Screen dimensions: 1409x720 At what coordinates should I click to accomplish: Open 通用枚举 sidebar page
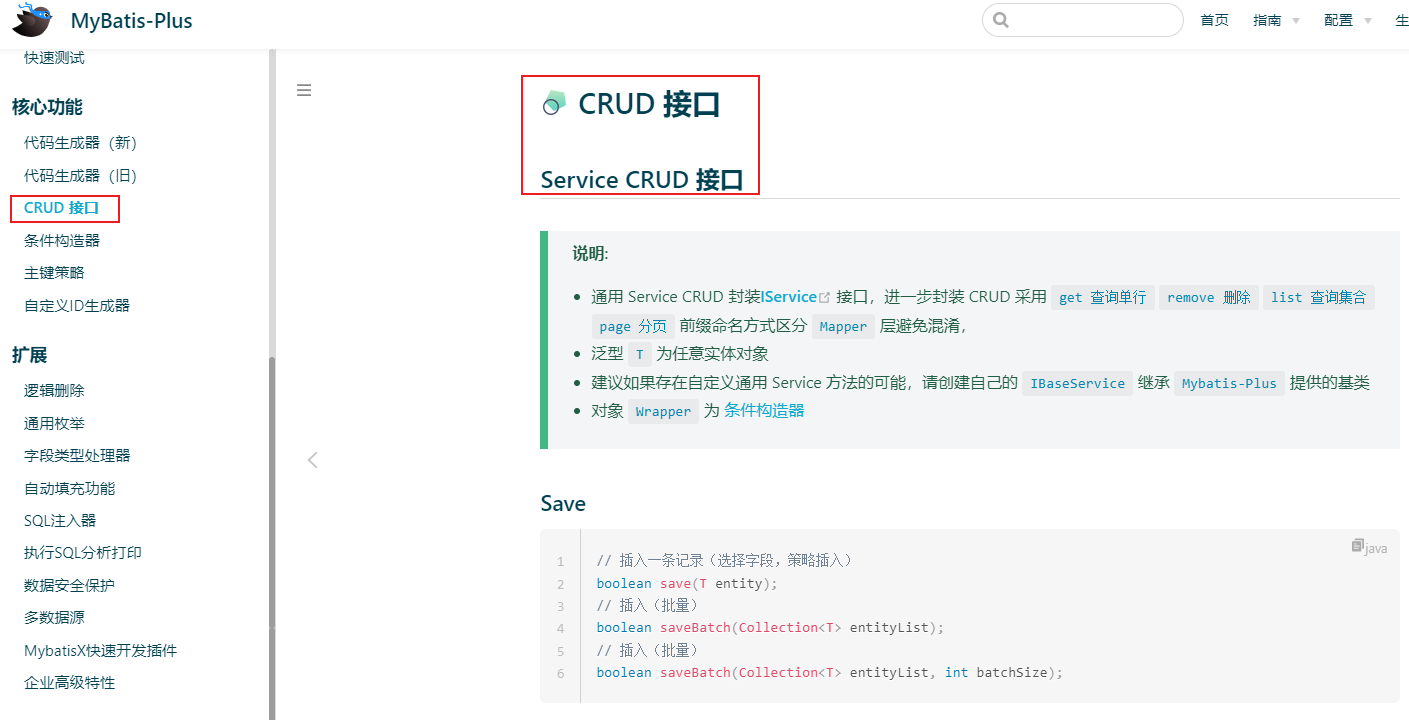54,424
